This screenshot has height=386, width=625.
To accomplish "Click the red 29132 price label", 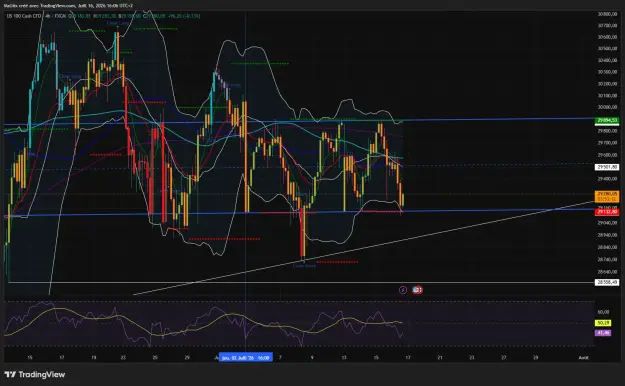I will coord(607,212).
